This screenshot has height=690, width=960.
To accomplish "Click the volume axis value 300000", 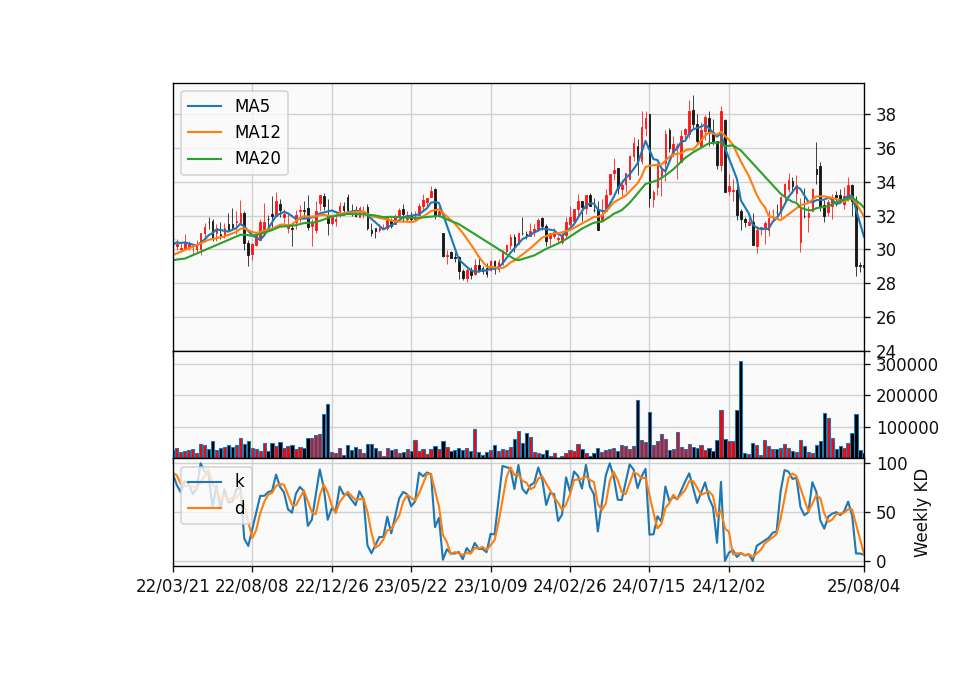I will [x=907, y=365].
